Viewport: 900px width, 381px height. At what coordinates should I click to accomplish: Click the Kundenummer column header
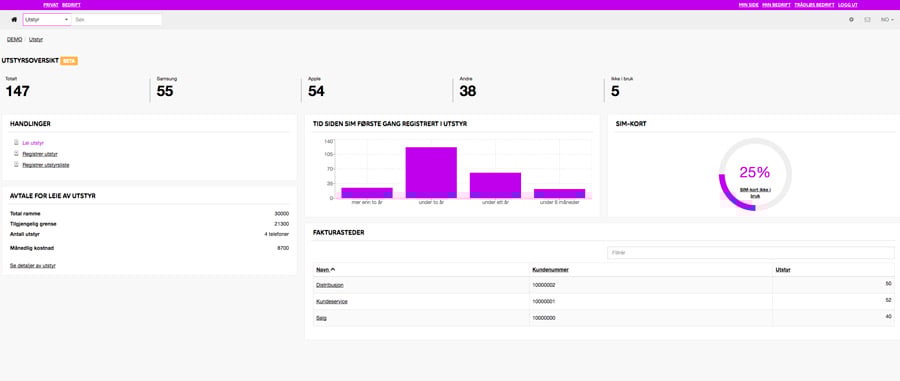click(550, 269)
